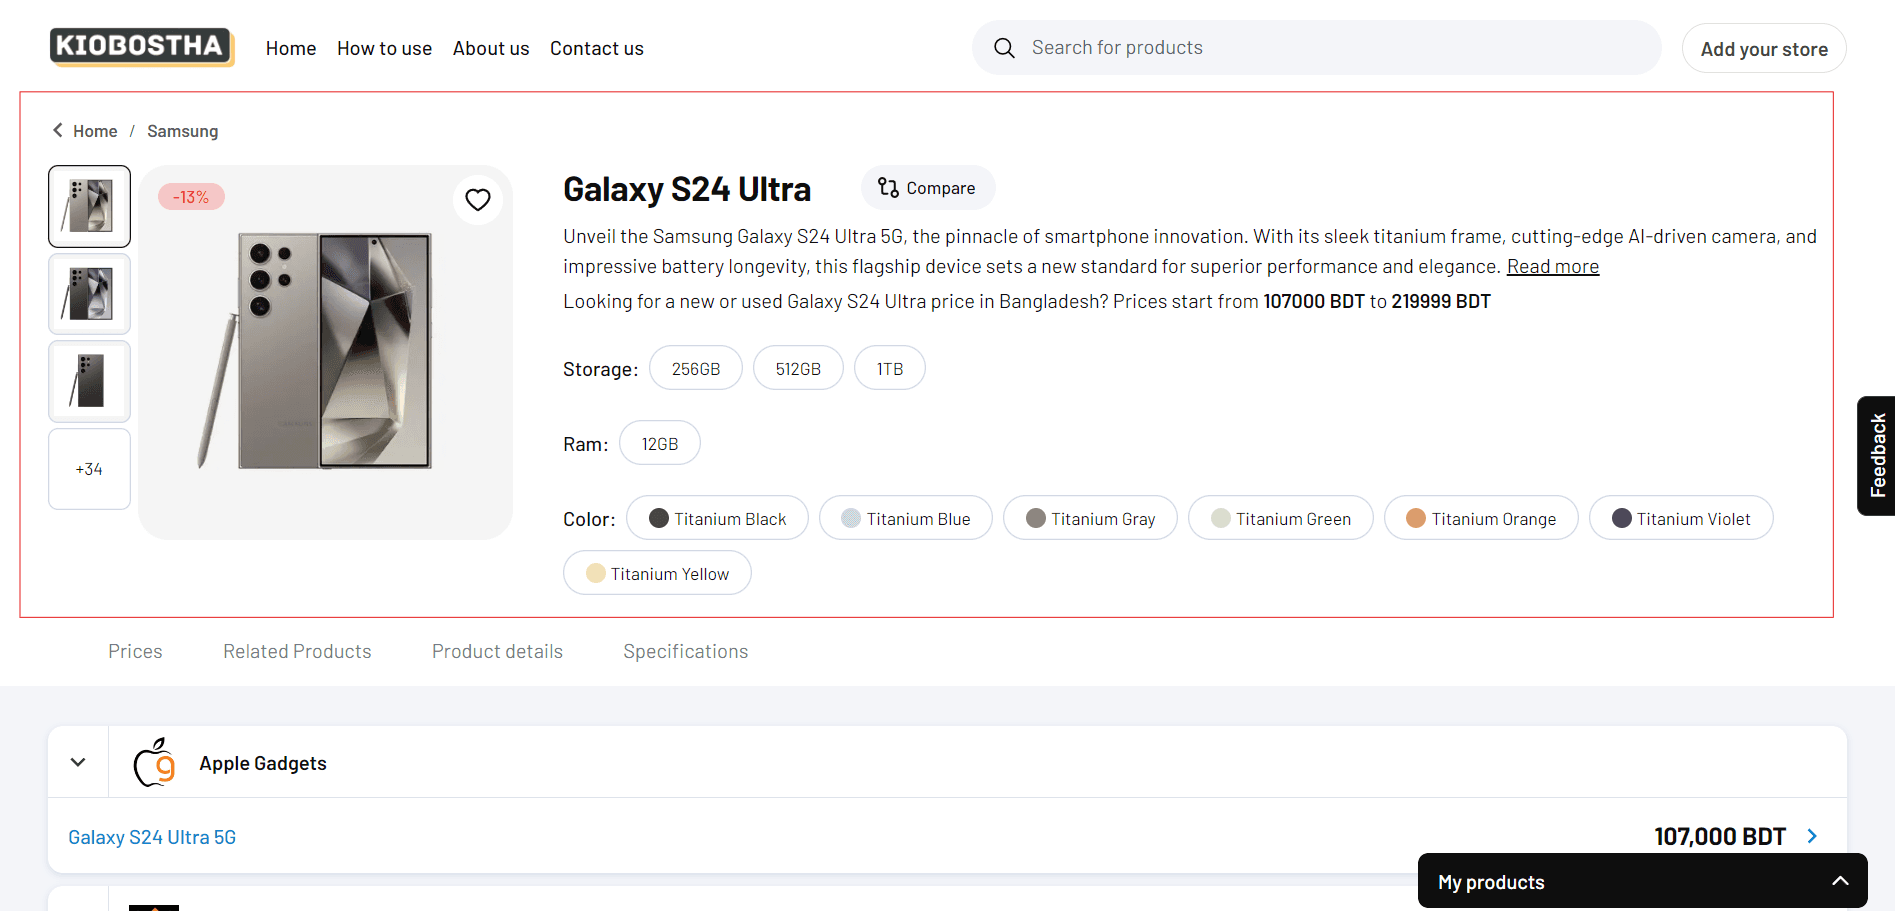Click the Read more link
The height and width of the screenshot is (911, 1895).
(x=1552, y=267)
